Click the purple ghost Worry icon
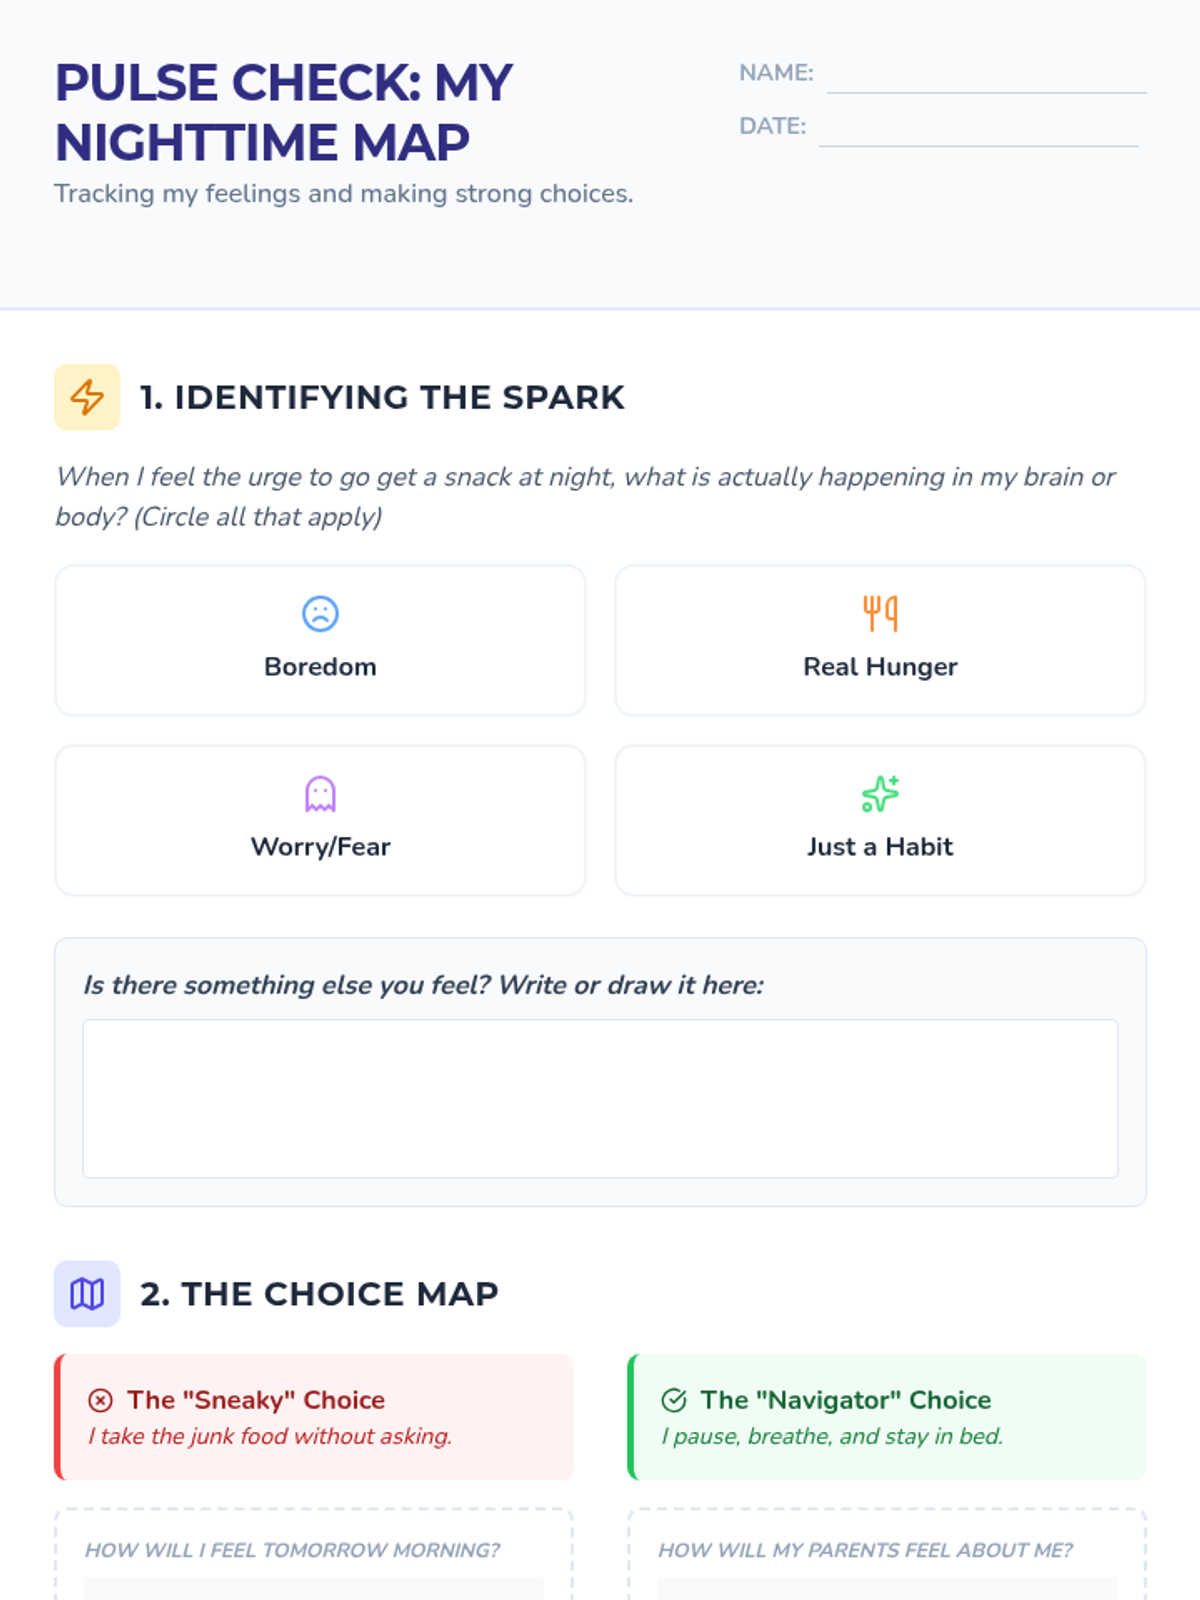 pos(320,794)
